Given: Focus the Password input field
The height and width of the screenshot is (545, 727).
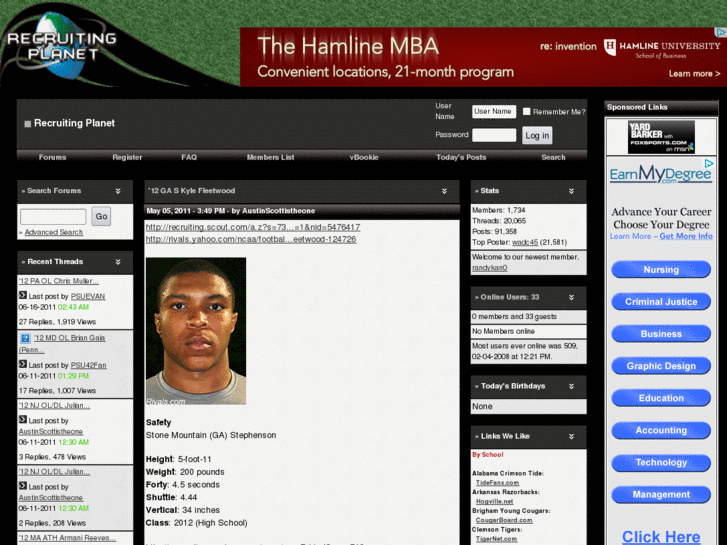Looking at the screenshot, I should [494, 135].
